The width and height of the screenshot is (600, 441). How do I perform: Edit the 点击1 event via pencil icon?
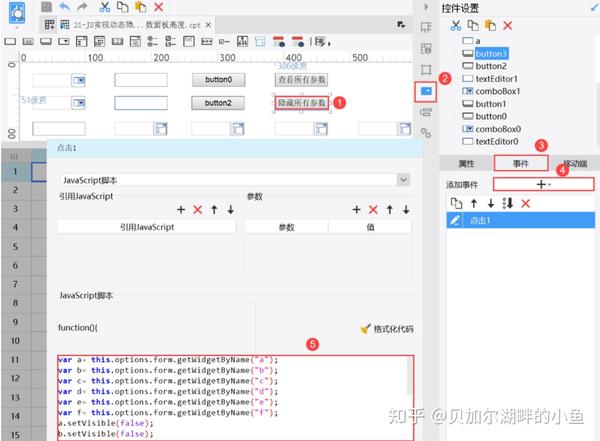click(x=455, y=220)
